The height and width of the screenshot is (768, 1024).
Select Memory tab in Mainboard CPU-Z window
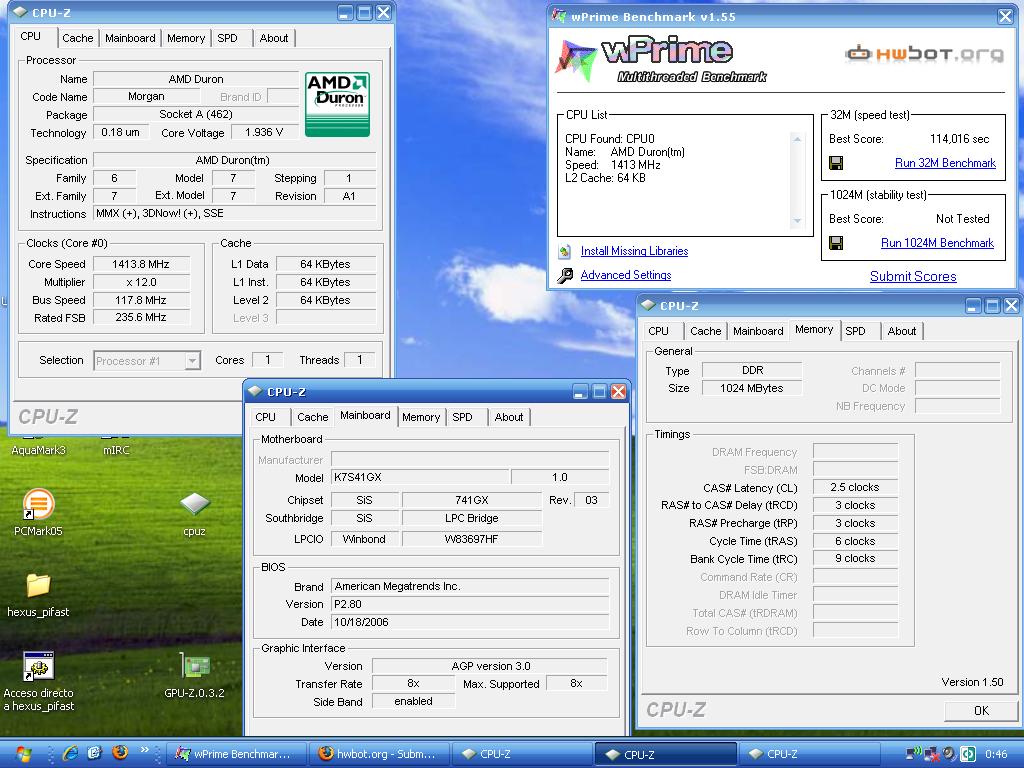coord(421,417)
